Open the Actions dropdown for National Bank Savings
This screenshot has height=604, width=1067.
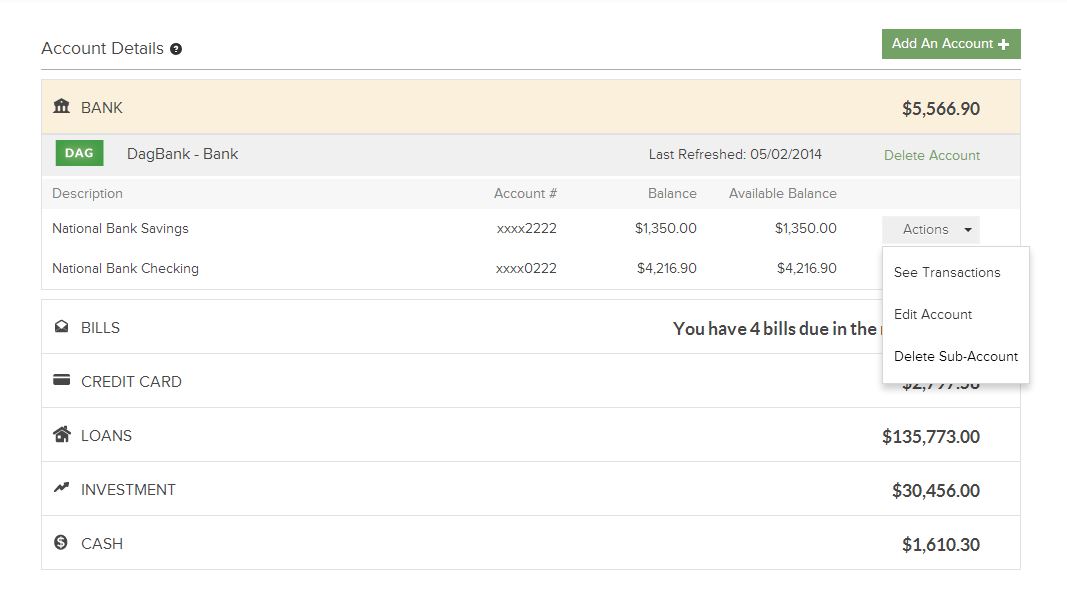(930, 229)
